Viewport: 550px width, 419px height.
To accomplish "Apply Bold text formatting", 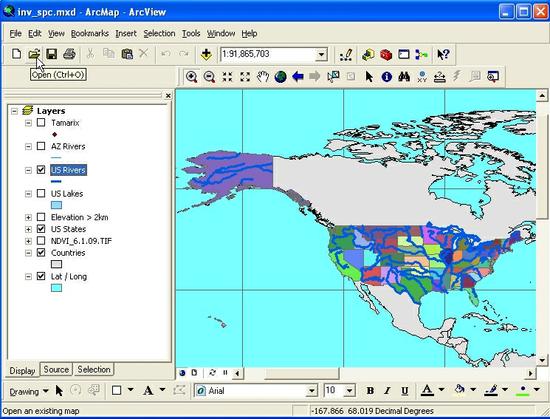I will [370, 391].
